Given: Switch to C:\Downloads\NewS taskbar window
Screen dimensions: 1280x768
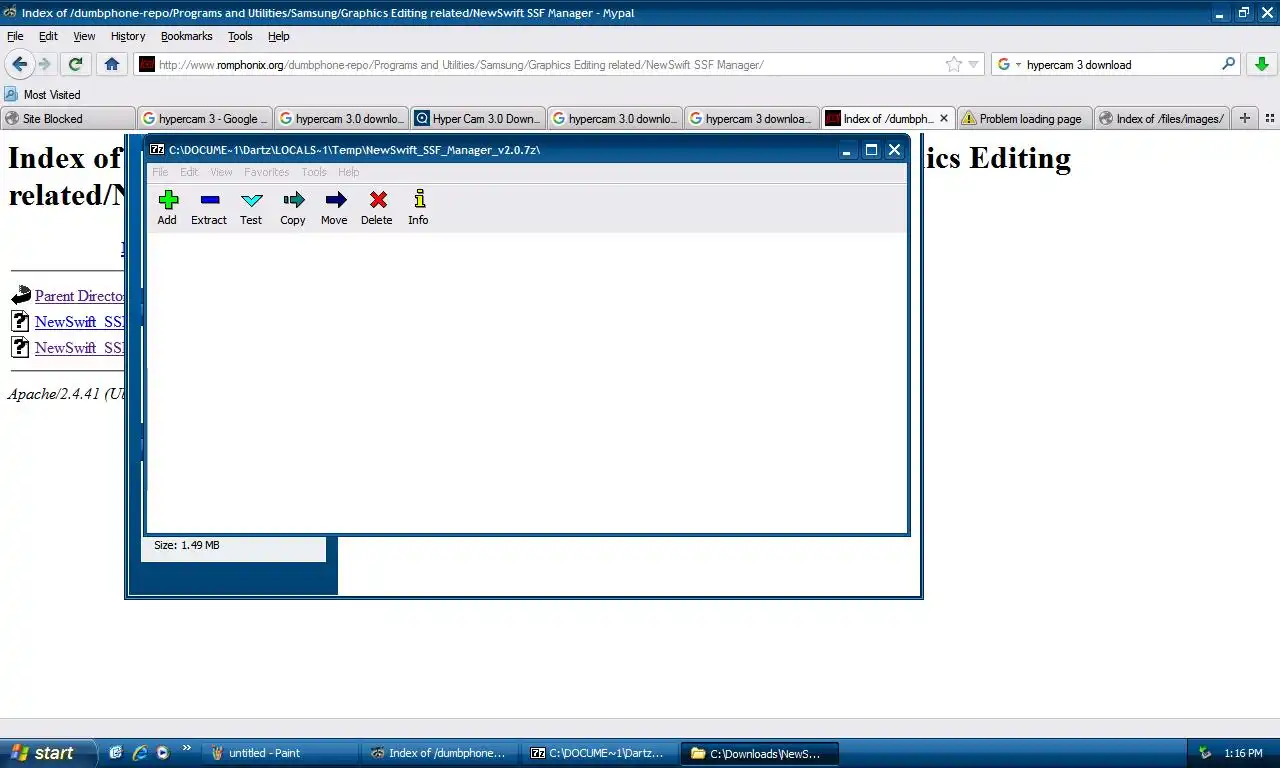Looking at the screenshot, I should point(760,753).
